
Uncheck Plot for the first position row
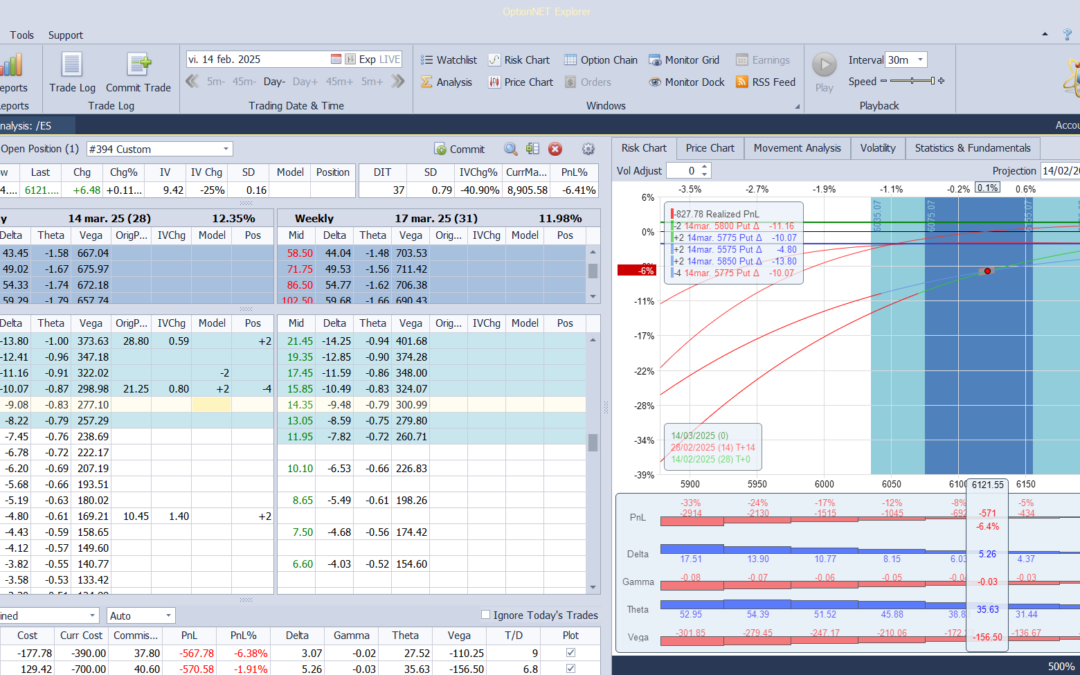(x=571, y=652)
